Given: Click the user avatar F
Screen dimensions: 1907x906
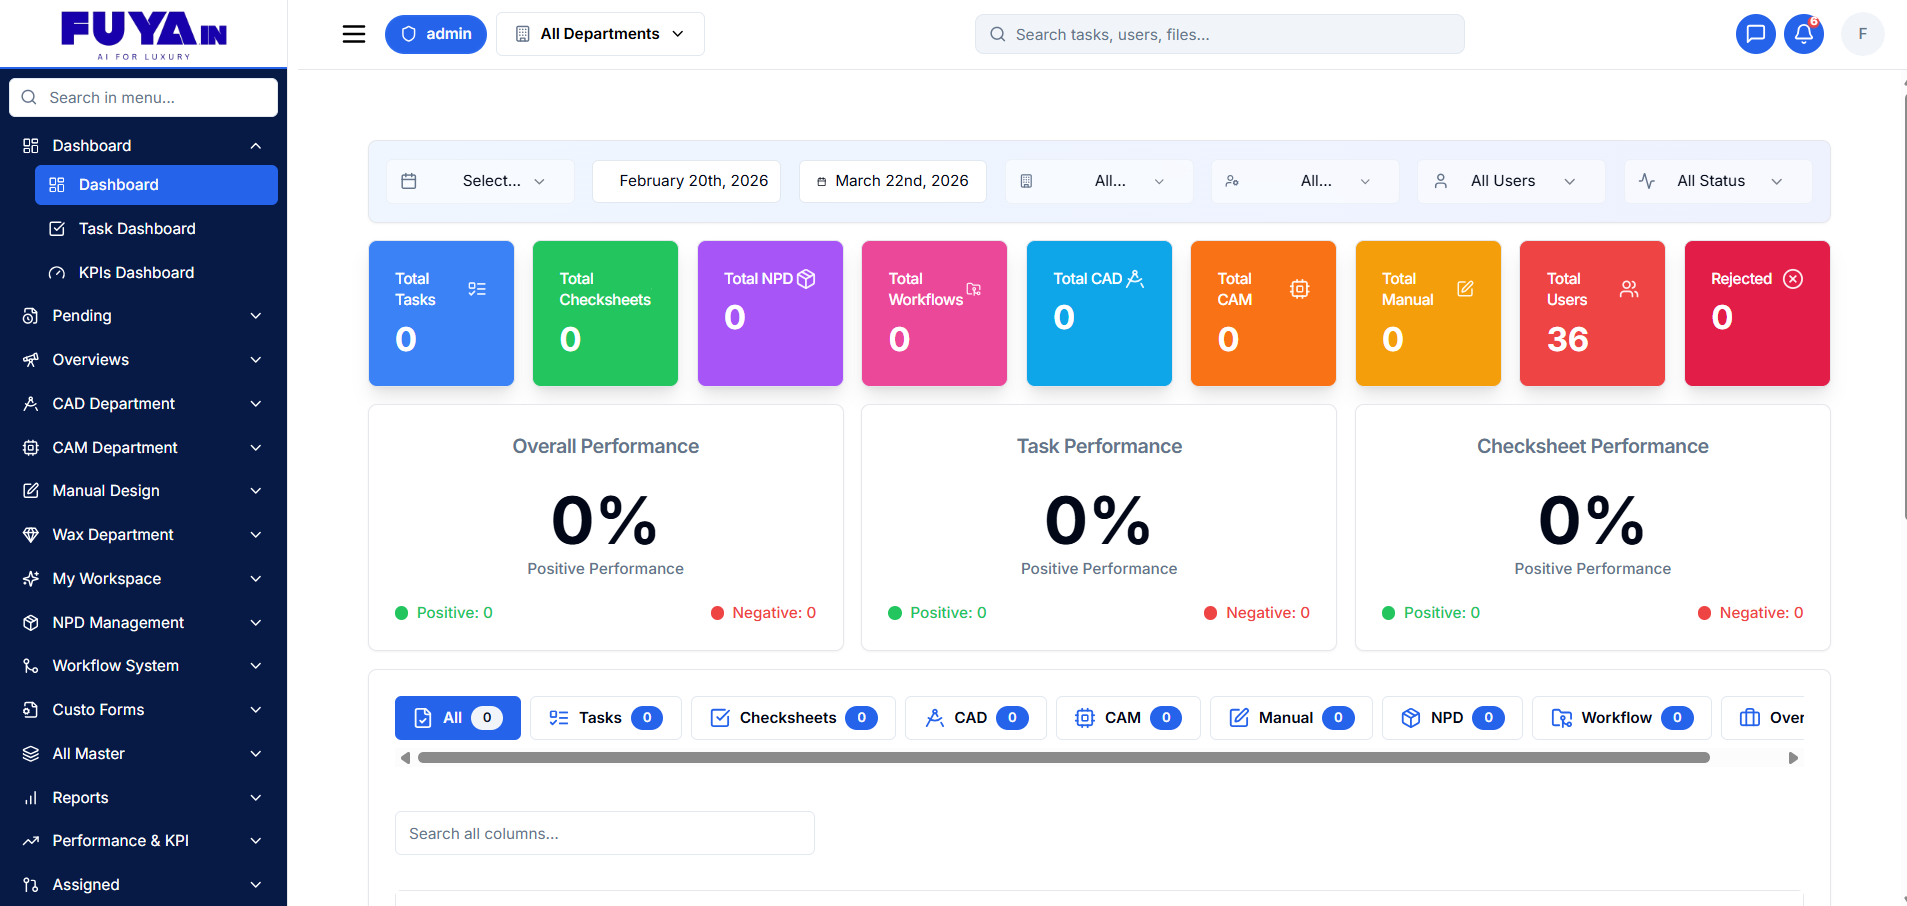Looking at the screenshot, I should (1862, 34).
